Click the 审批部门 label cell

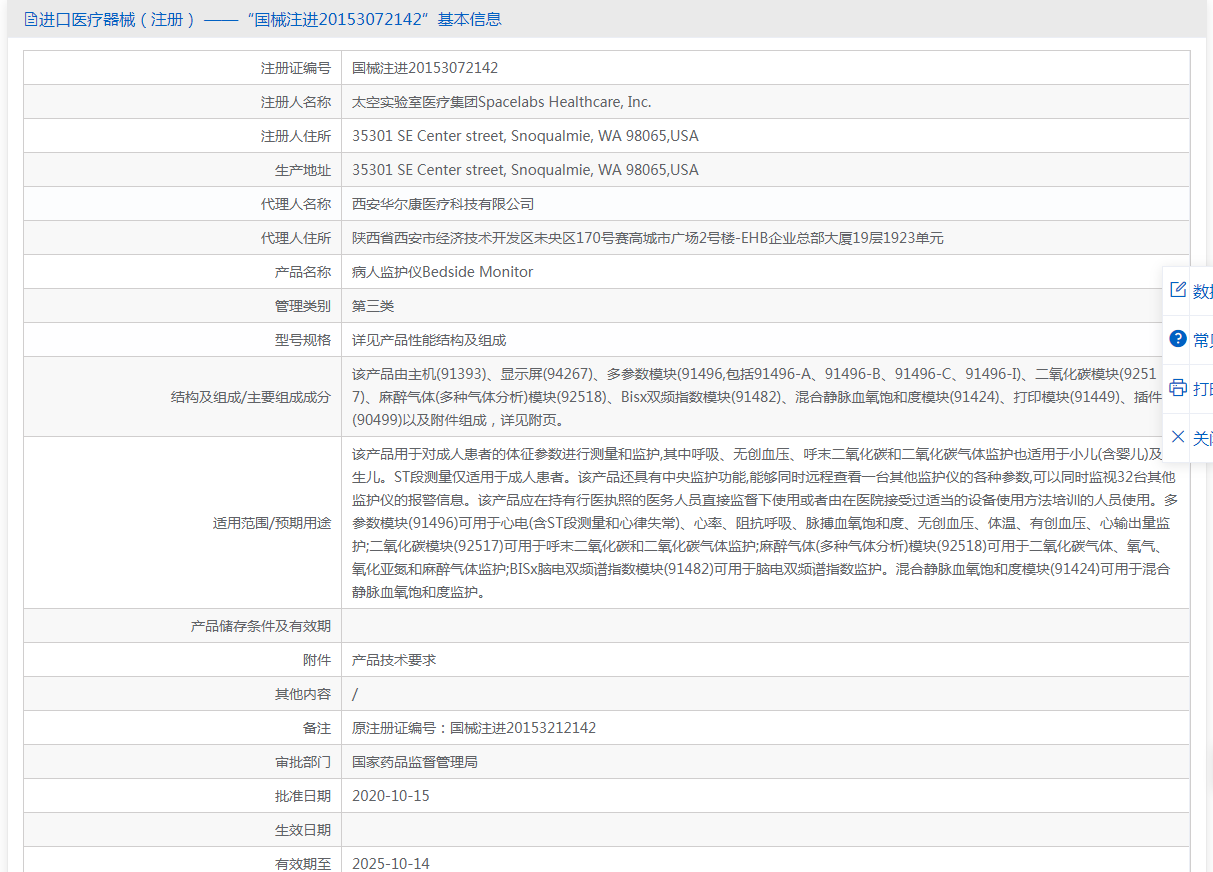[183, 762]
